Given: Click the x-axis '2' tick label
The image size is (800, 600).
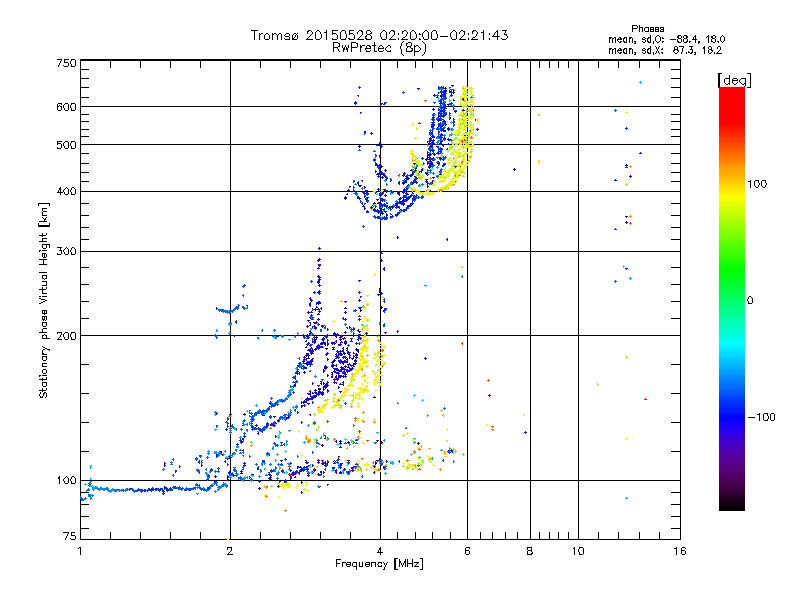Looking at the screenshot, I should (x=230, y=551).
